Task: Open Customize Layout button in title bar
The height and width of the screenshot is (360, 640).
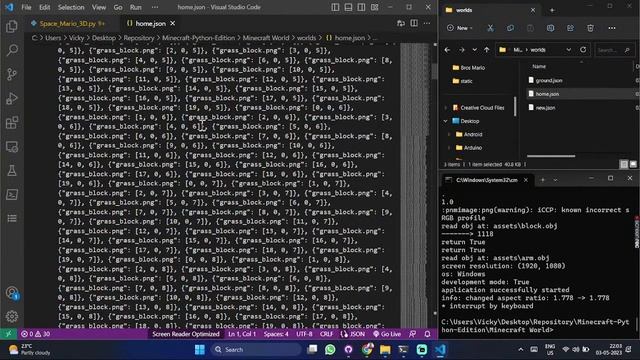Action: click(x=374, y=7)
